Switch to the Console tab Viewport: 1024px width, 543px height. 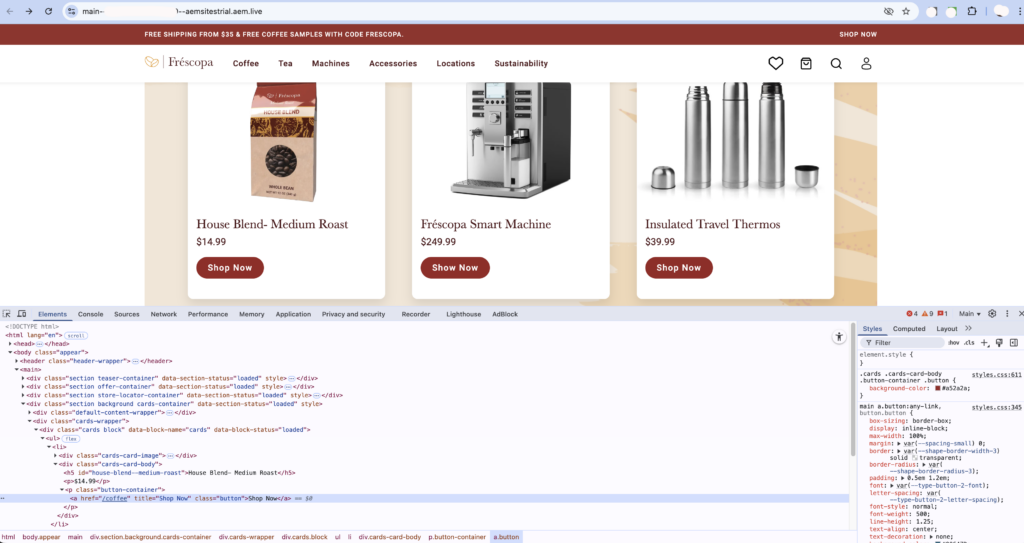click(90, 314)
